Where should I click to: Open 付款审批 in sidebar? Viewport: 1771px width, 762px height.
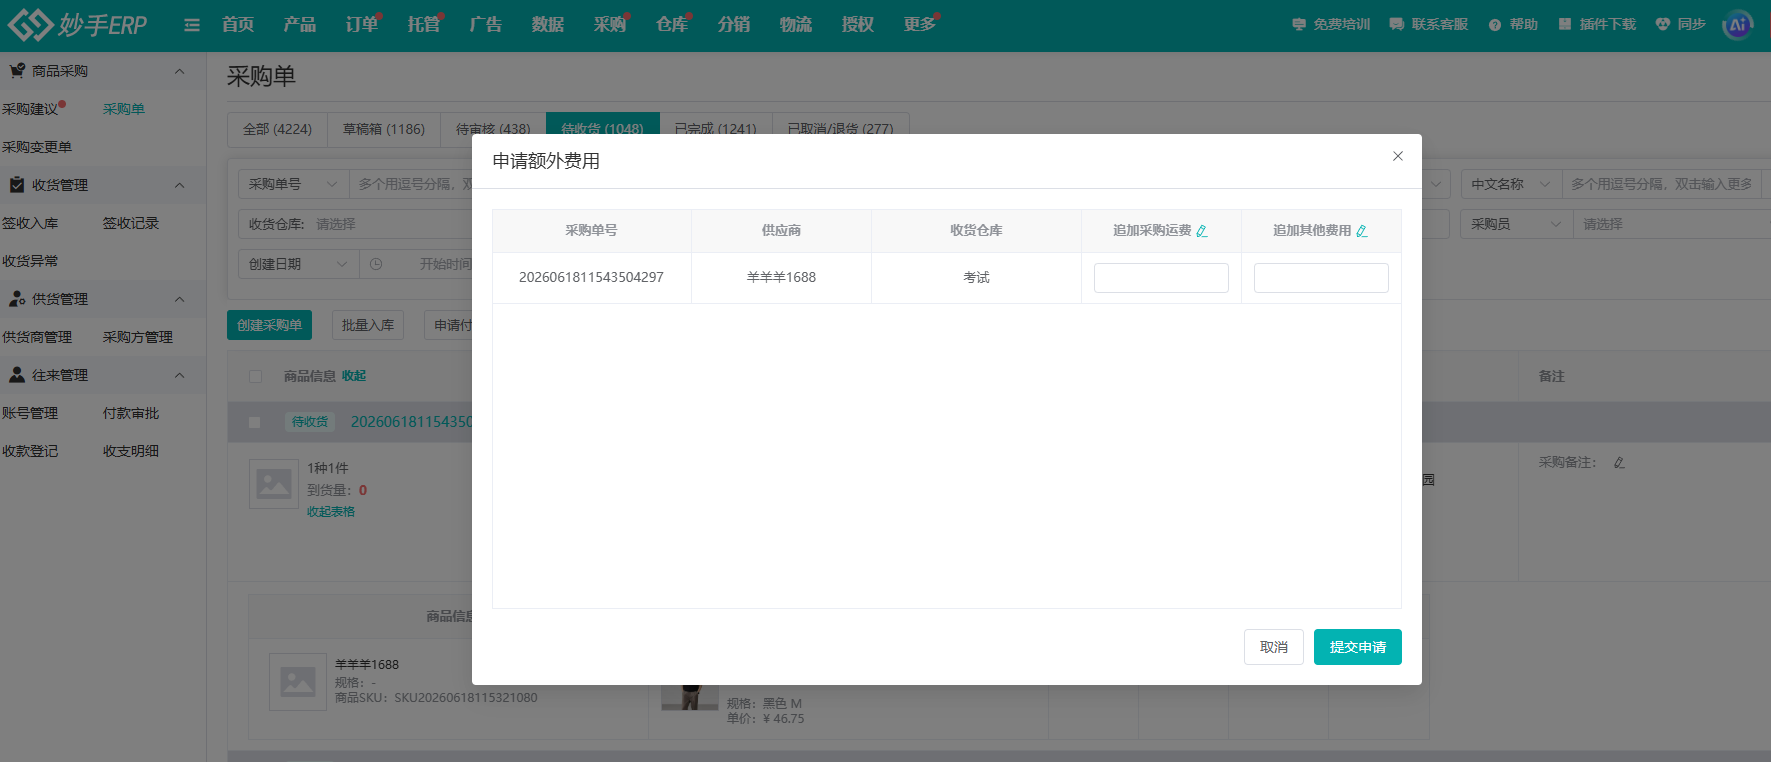pos(131,413)
